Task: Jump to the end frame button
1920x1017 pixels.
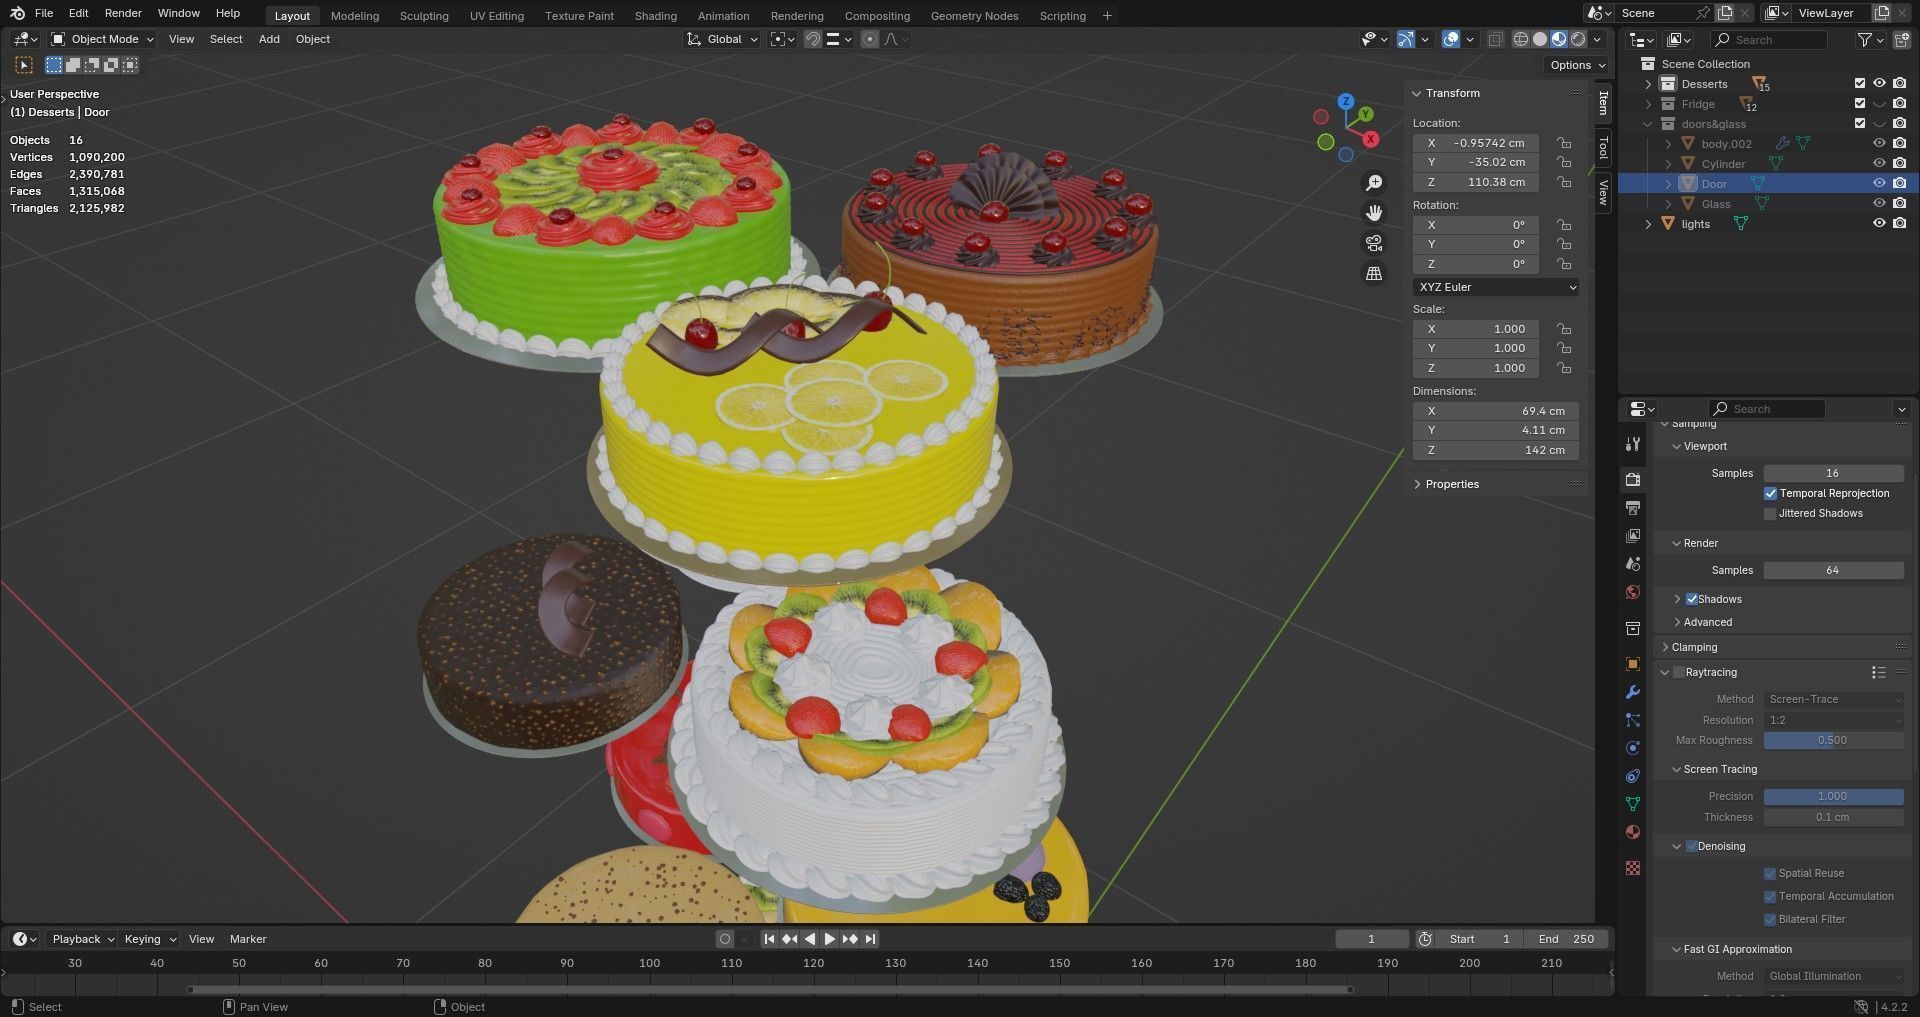Action: pyautogui.click(x=871, y=939)
